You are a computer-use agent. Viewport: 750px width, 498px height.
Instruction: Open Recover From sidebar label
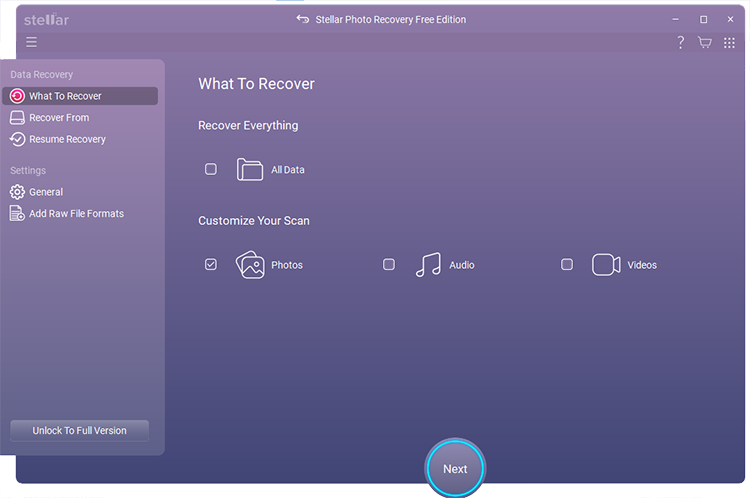point(59,118)
